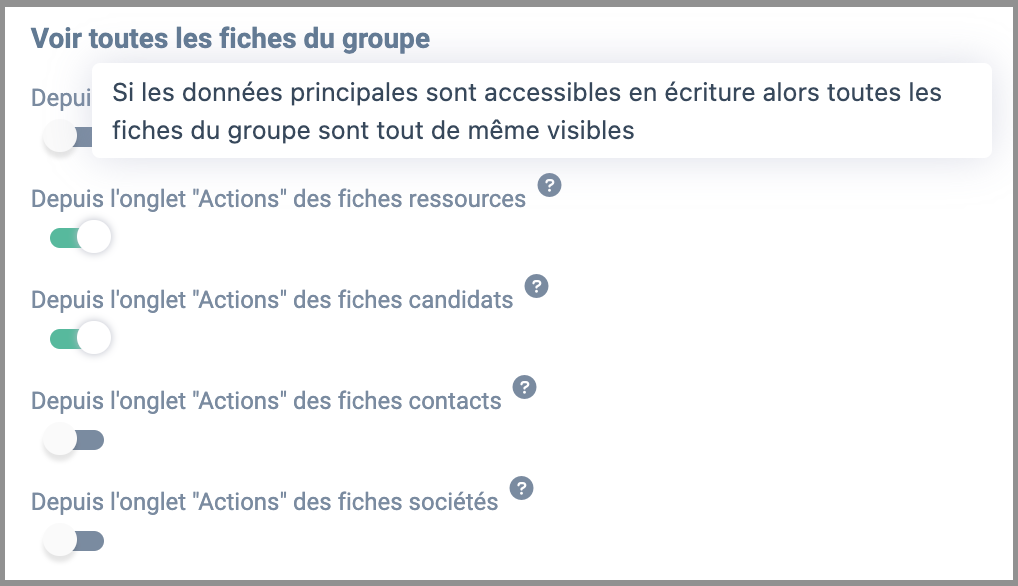Switch on the fiches sociétés toggle
The height and width of the screenshot is (586, 1018).
point(73,541)
